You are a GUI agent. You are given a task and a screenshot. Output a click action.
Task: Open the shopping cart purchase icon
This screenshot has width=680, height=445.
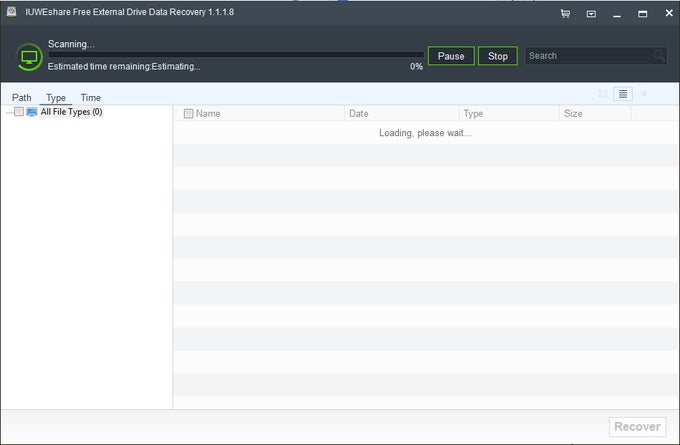[565, 14]
